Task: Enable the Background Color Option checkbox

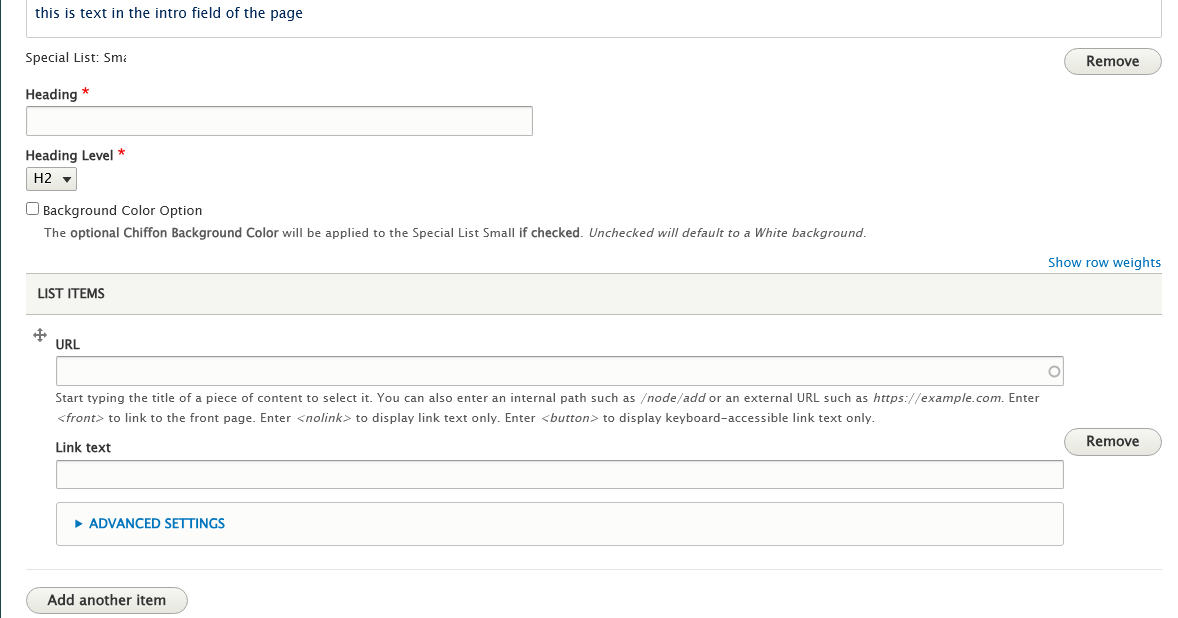Action: click(x=33, y=210)
